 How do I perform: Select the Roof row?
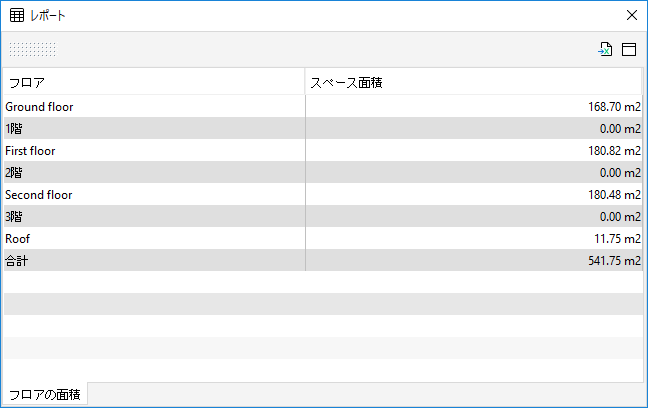[x=323, y=238]
